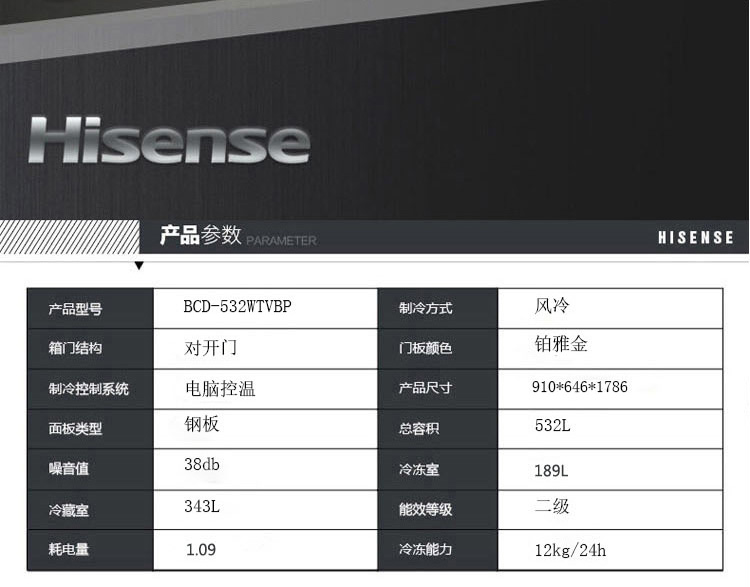Click the HISENSE text in the header bar
Viewport: 750px width, 587px height.
(x=695, y=237)
